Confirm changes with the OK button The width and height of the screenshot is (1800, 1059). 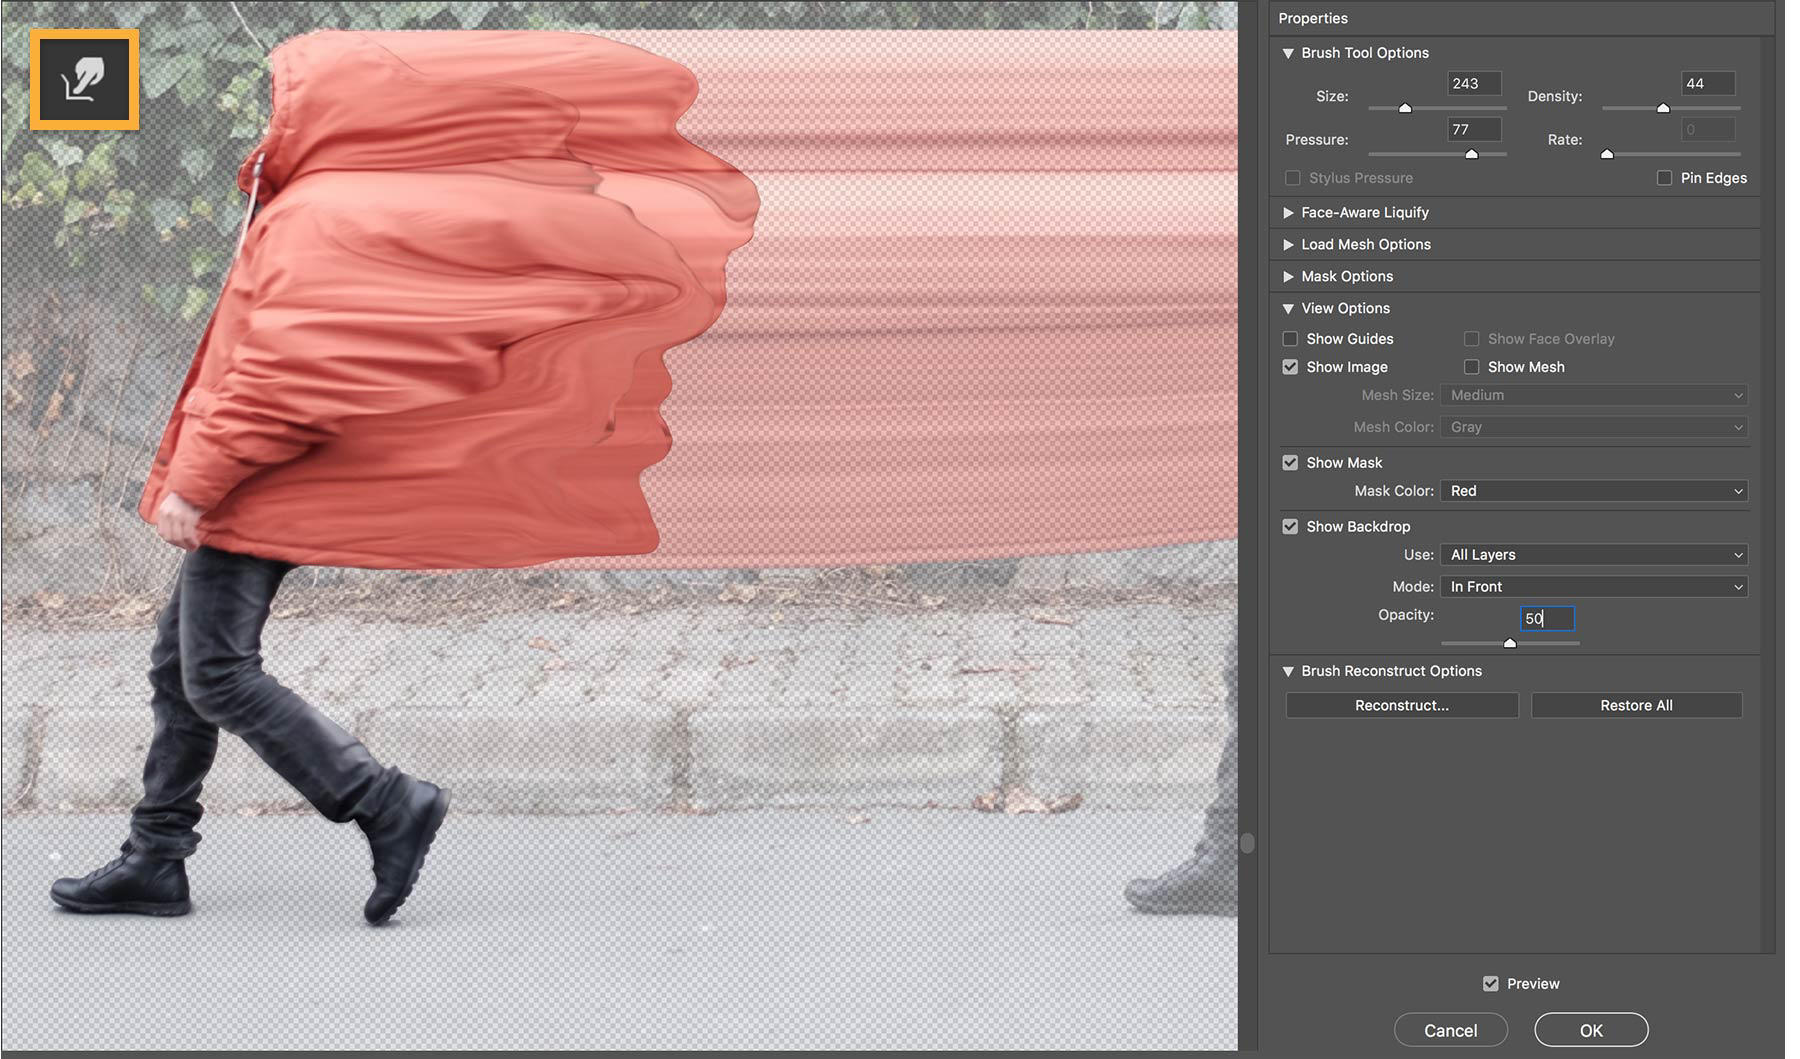pos(1590,1029)
